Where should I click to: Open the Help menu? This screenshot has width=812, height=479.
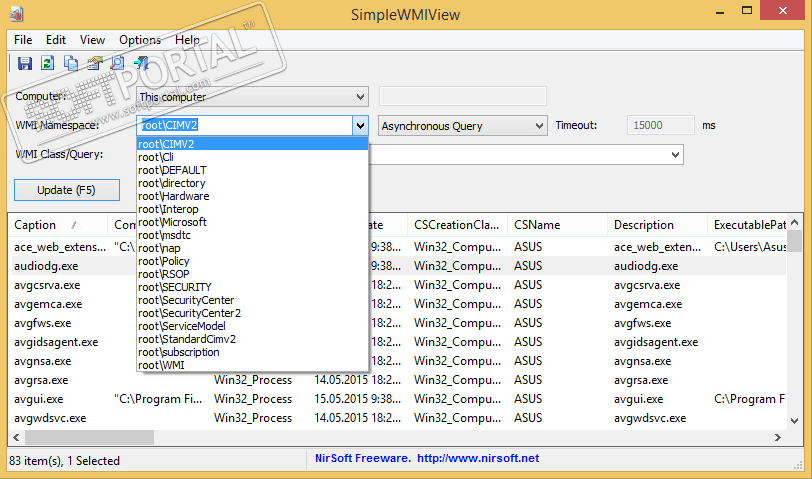click(187, 40)
